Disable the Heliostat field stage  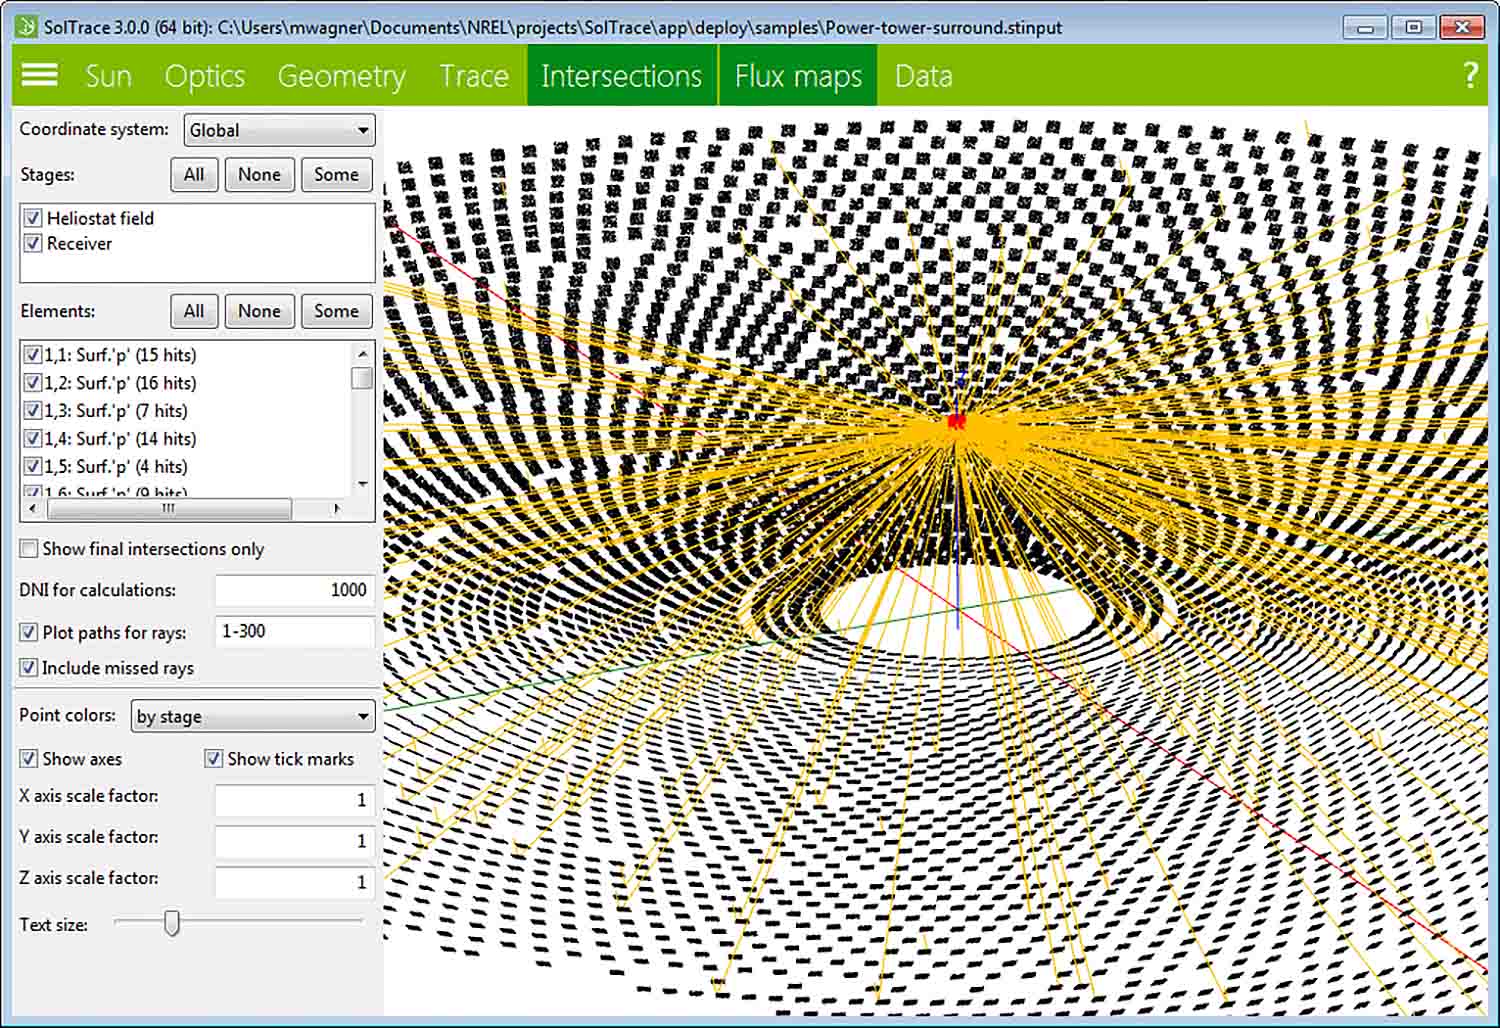point(33,218)
